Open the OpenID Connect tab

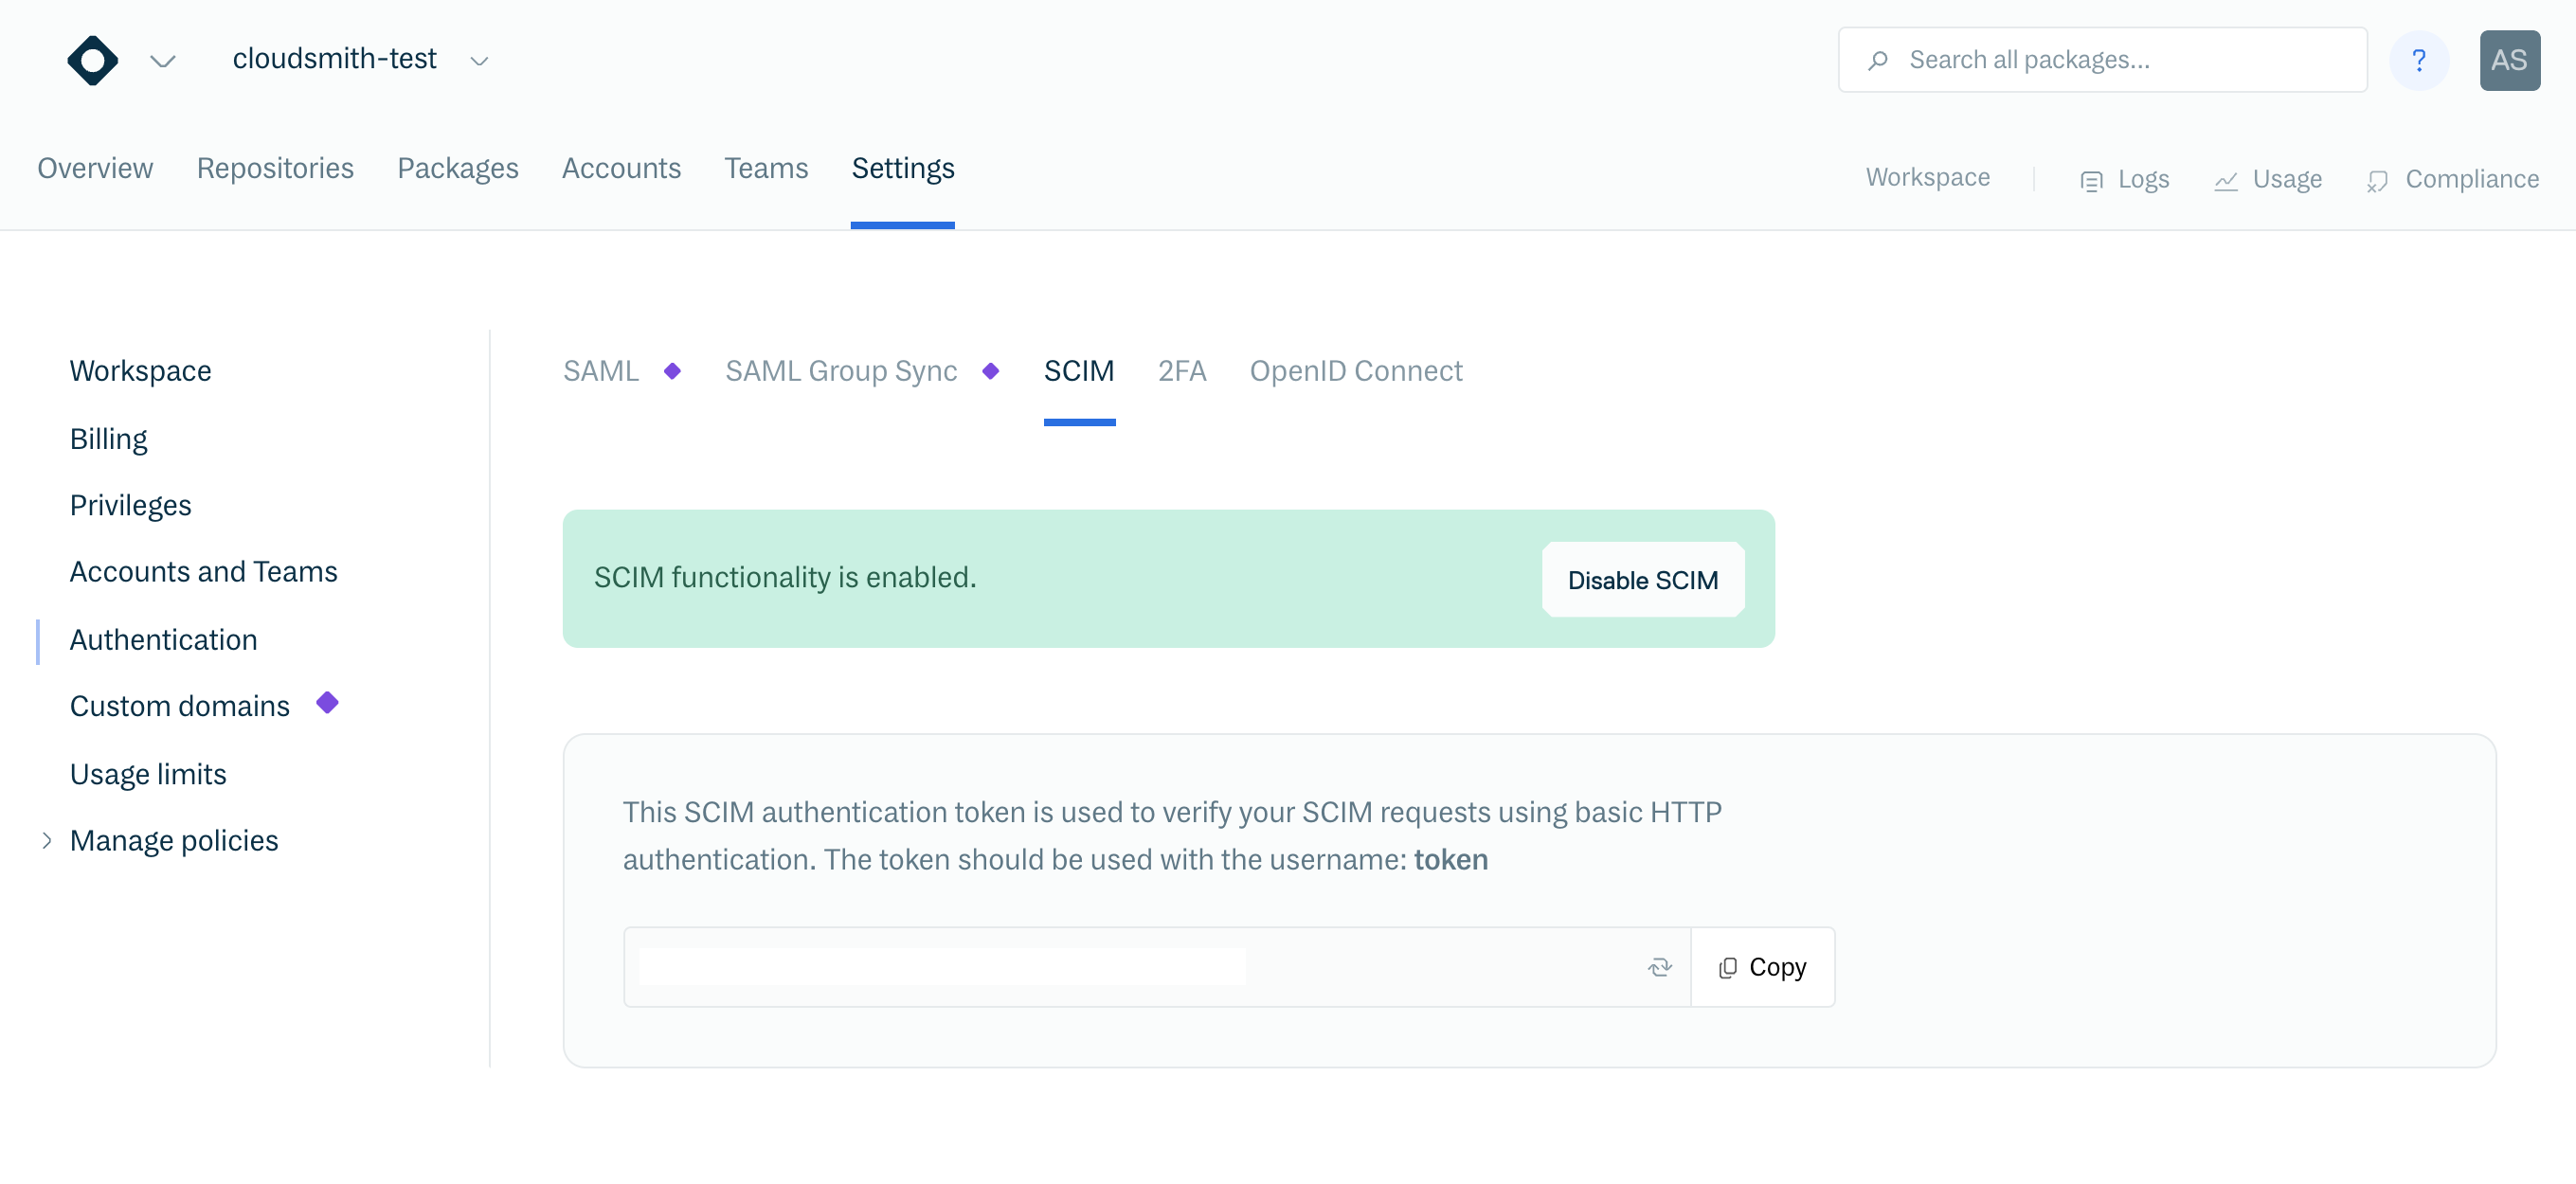1355,371
